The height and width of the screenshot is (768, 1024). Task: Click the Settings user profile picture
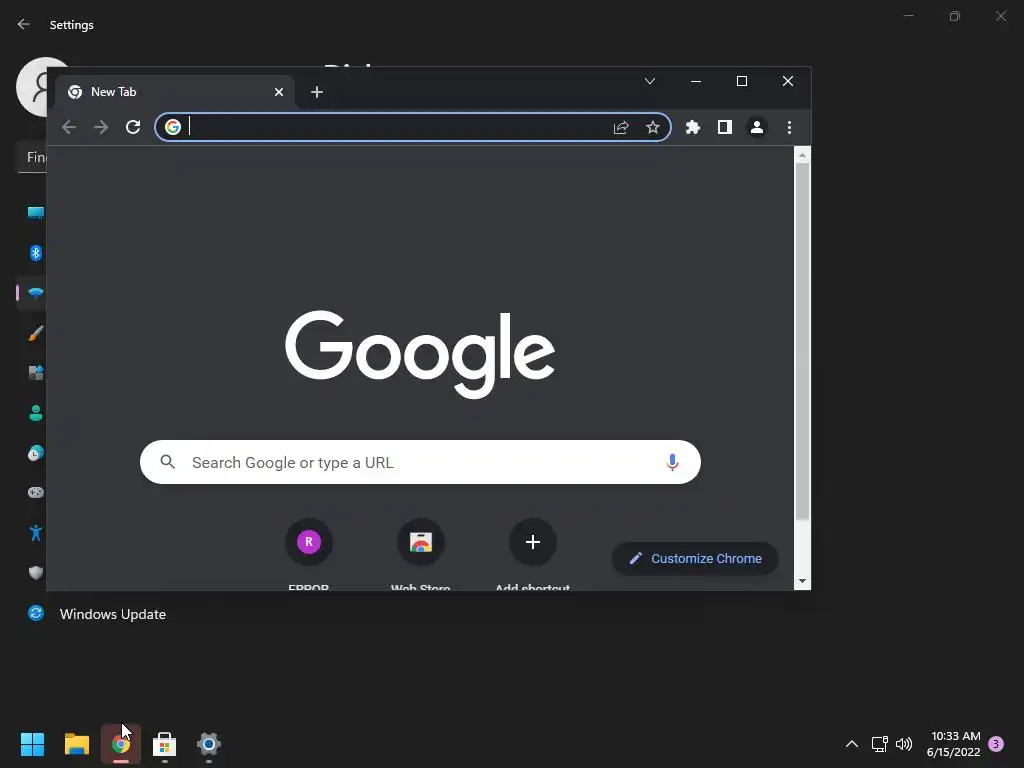pyautogui.click(x=31, y=87)
